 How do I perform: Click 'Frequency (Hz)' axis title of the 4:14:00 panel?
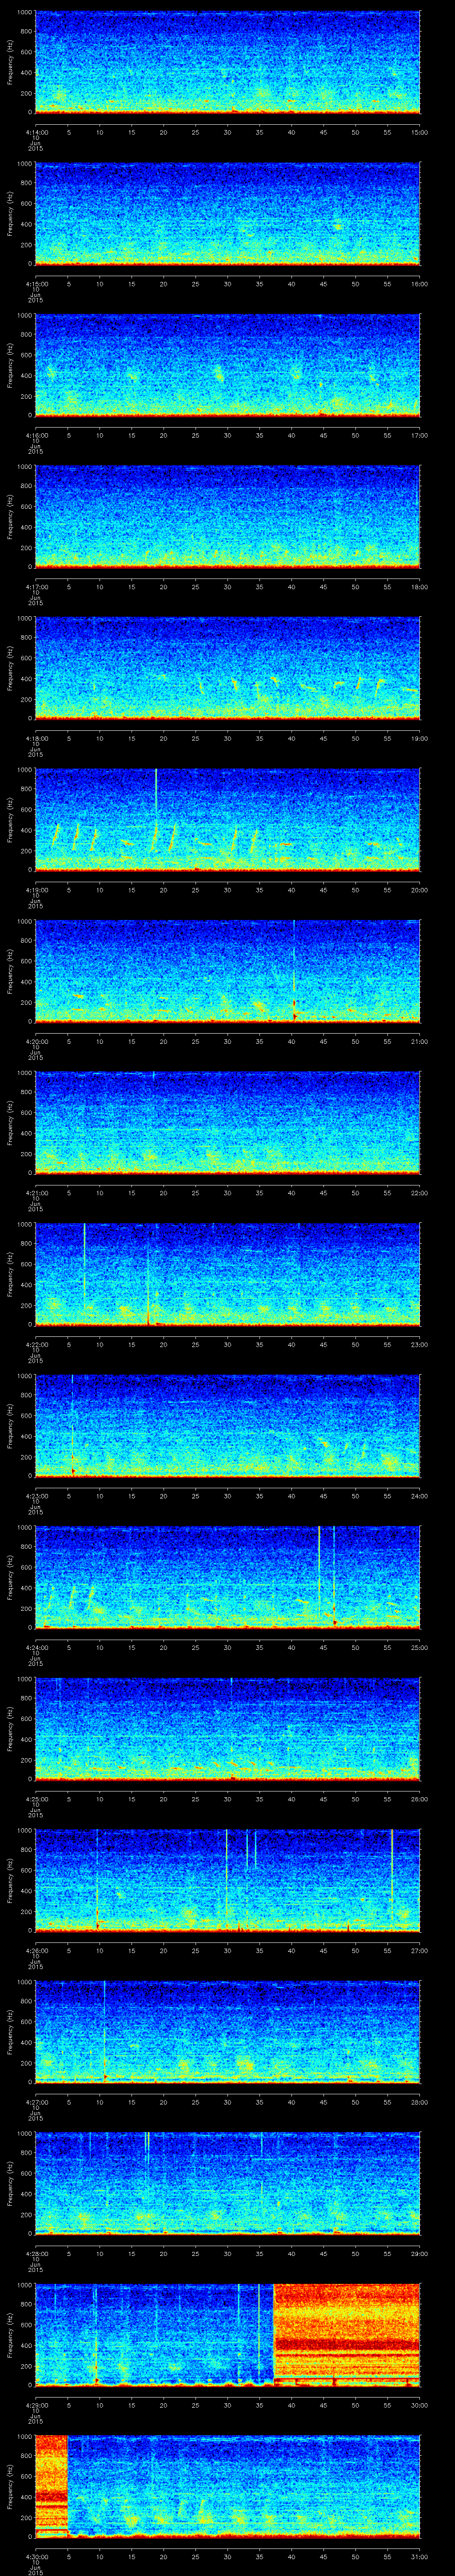point(10,62)
